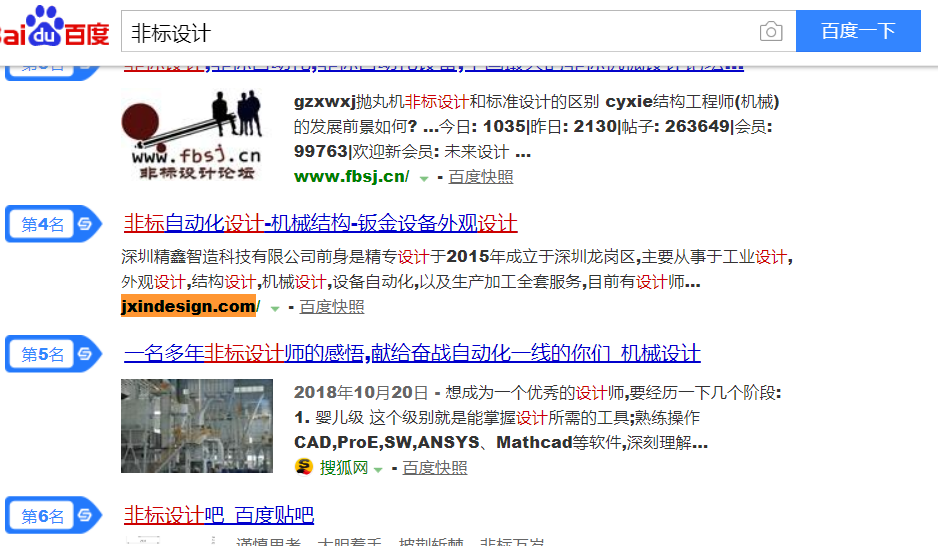Image resolution: width=938 pixels, height=546 pixels.
Task: Click the swirl icon in 第4名 badge
Action: click(x=84, y=224)
